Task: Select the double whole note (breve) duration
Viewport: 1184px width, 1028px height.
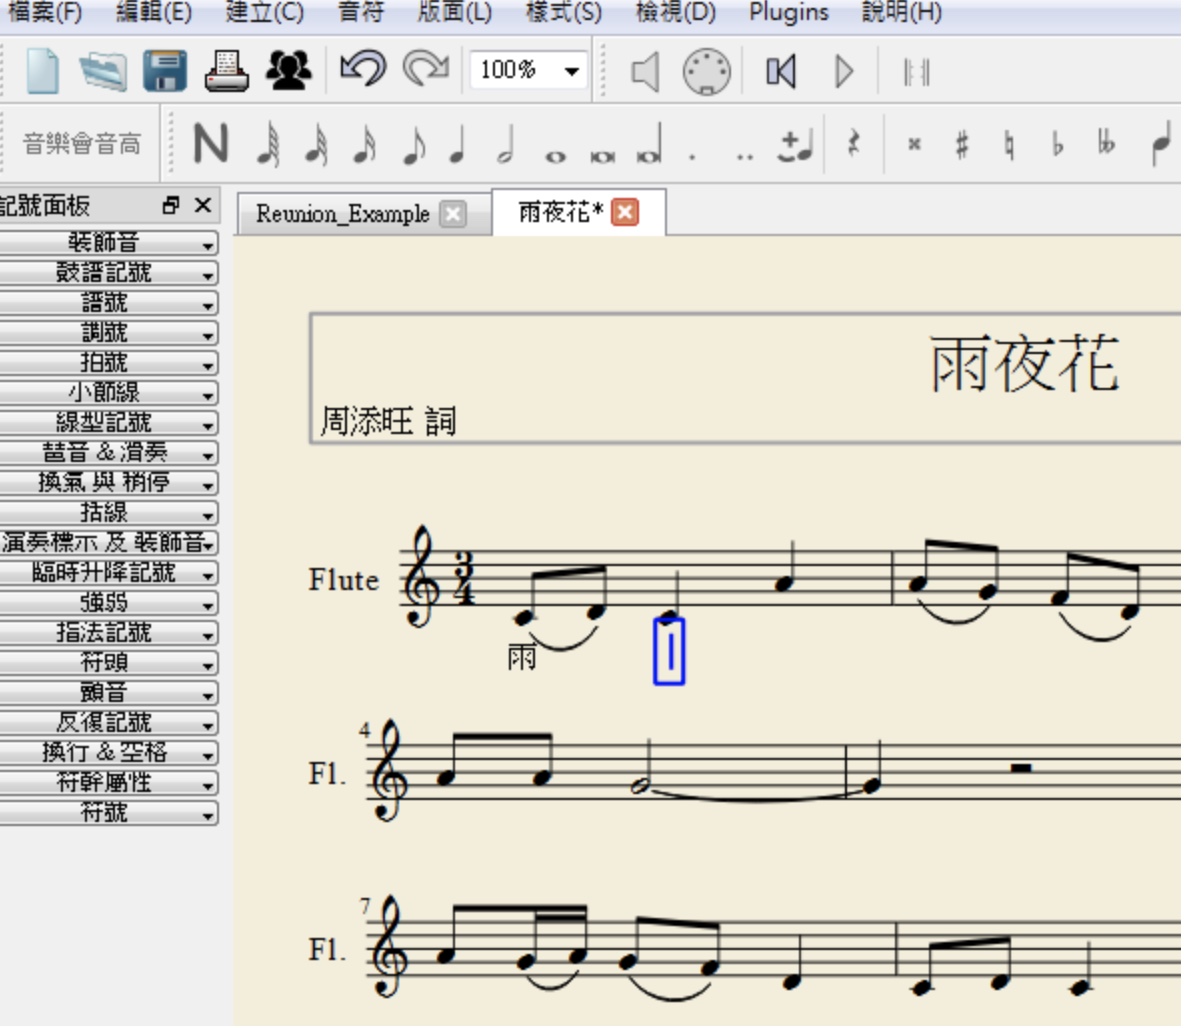Action: tap(603, 156)
